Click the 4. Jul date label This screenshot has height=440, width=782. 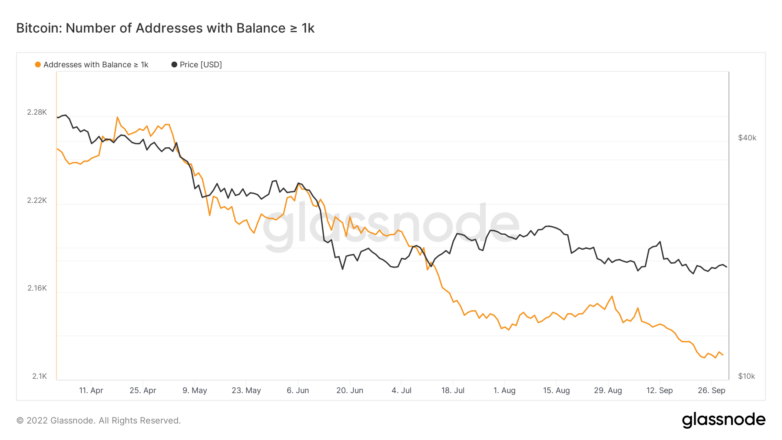point(401,390)
